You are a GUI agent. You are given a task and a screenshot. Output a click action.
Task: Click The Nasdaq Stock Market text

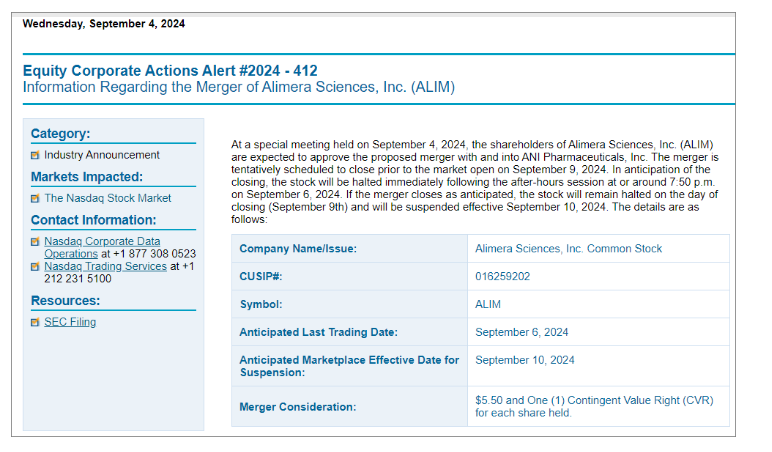tap(108, 198)
